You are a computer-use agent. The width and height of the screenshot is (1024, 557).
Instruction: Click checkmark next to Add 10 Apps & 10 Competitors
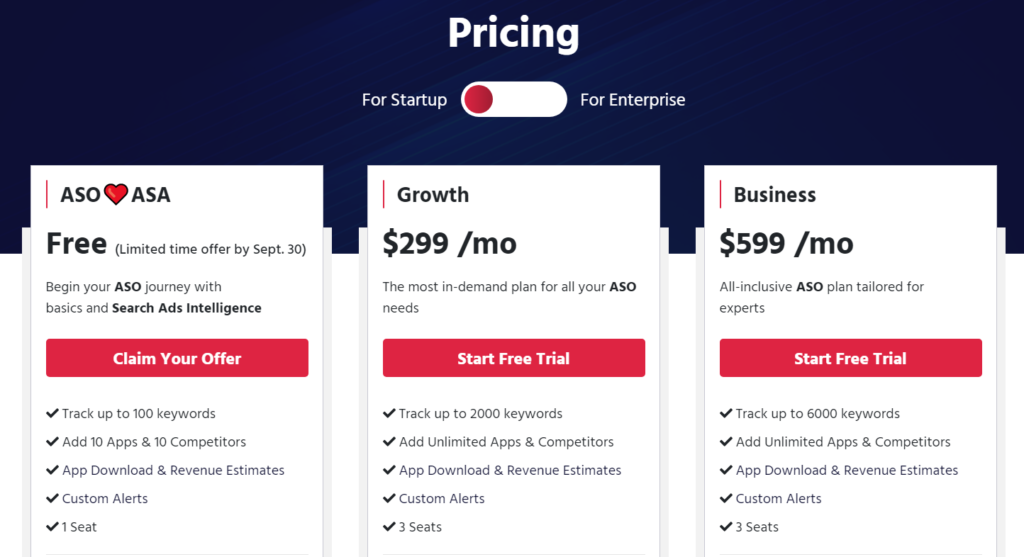(52, 441)
